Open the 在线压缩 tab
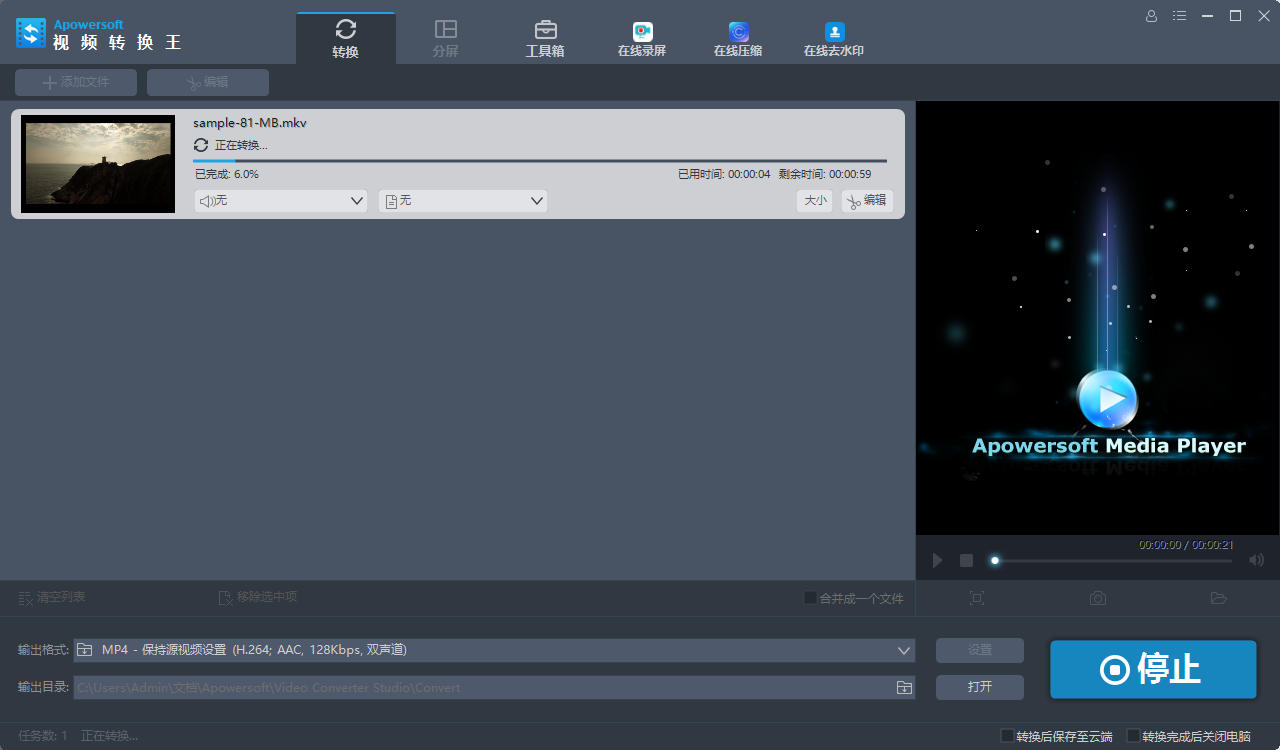Image resolution: width=1280 pixels, height=750 pixels. 738,39
